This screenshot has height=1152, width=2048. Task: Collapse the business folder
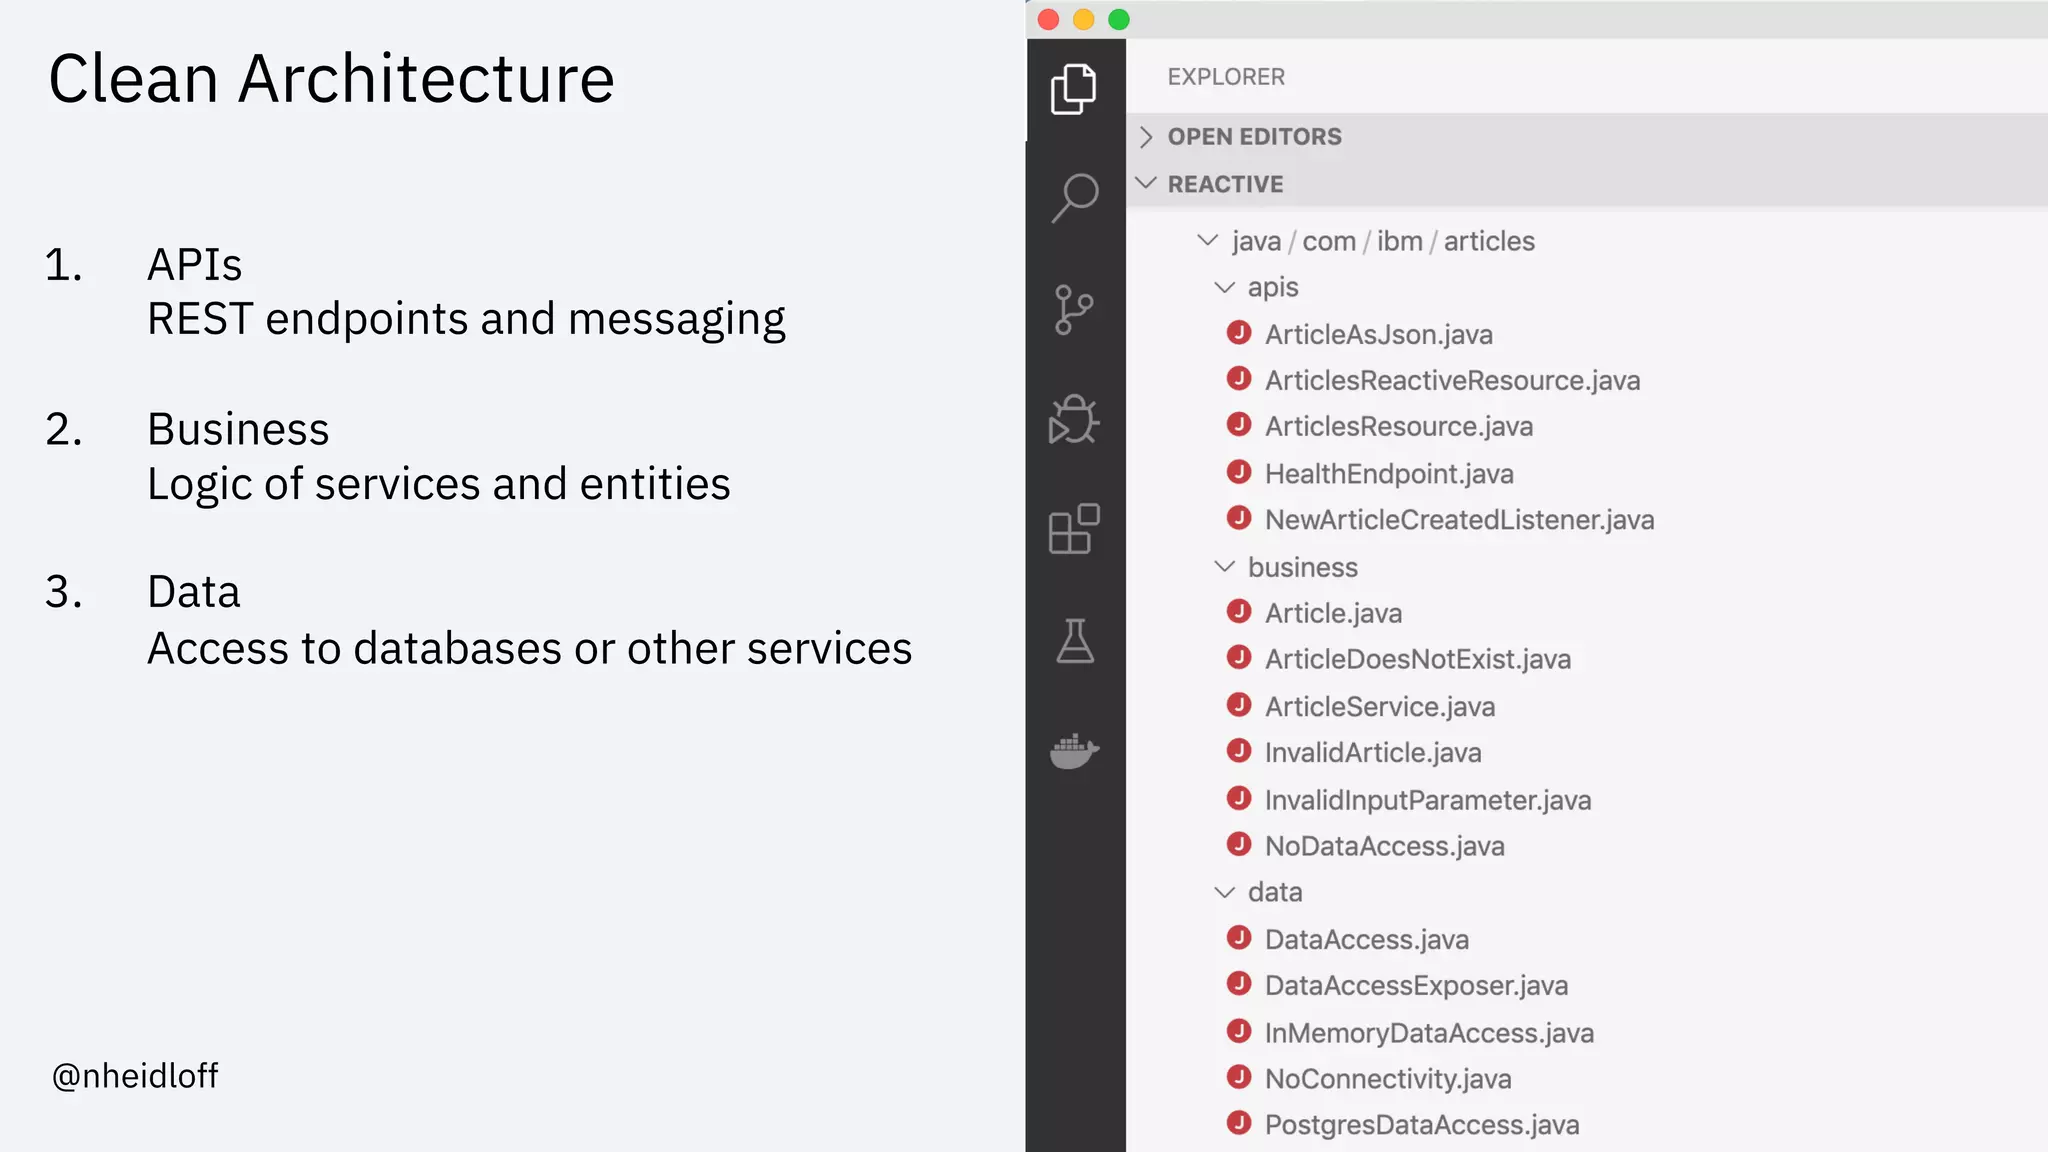click(x=1224, y=566)
